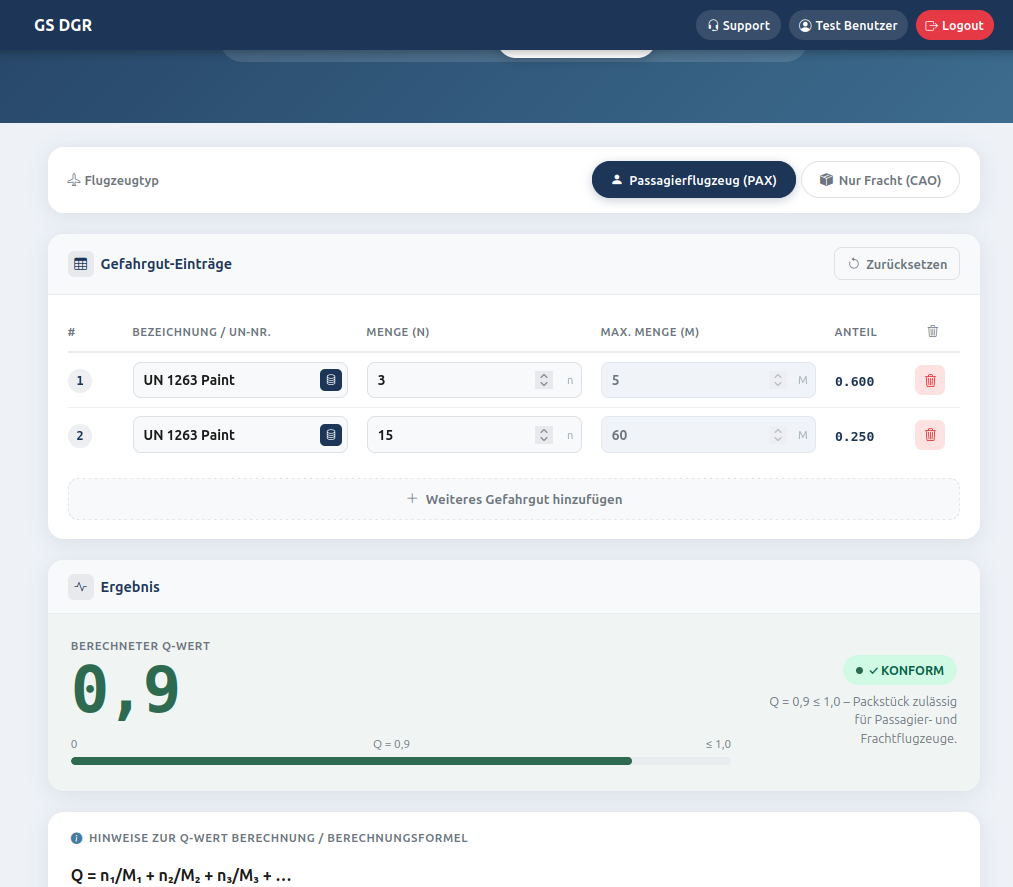
Task: Click the pulse icon beside Ergebnis
Action: [x=81, y=587]
